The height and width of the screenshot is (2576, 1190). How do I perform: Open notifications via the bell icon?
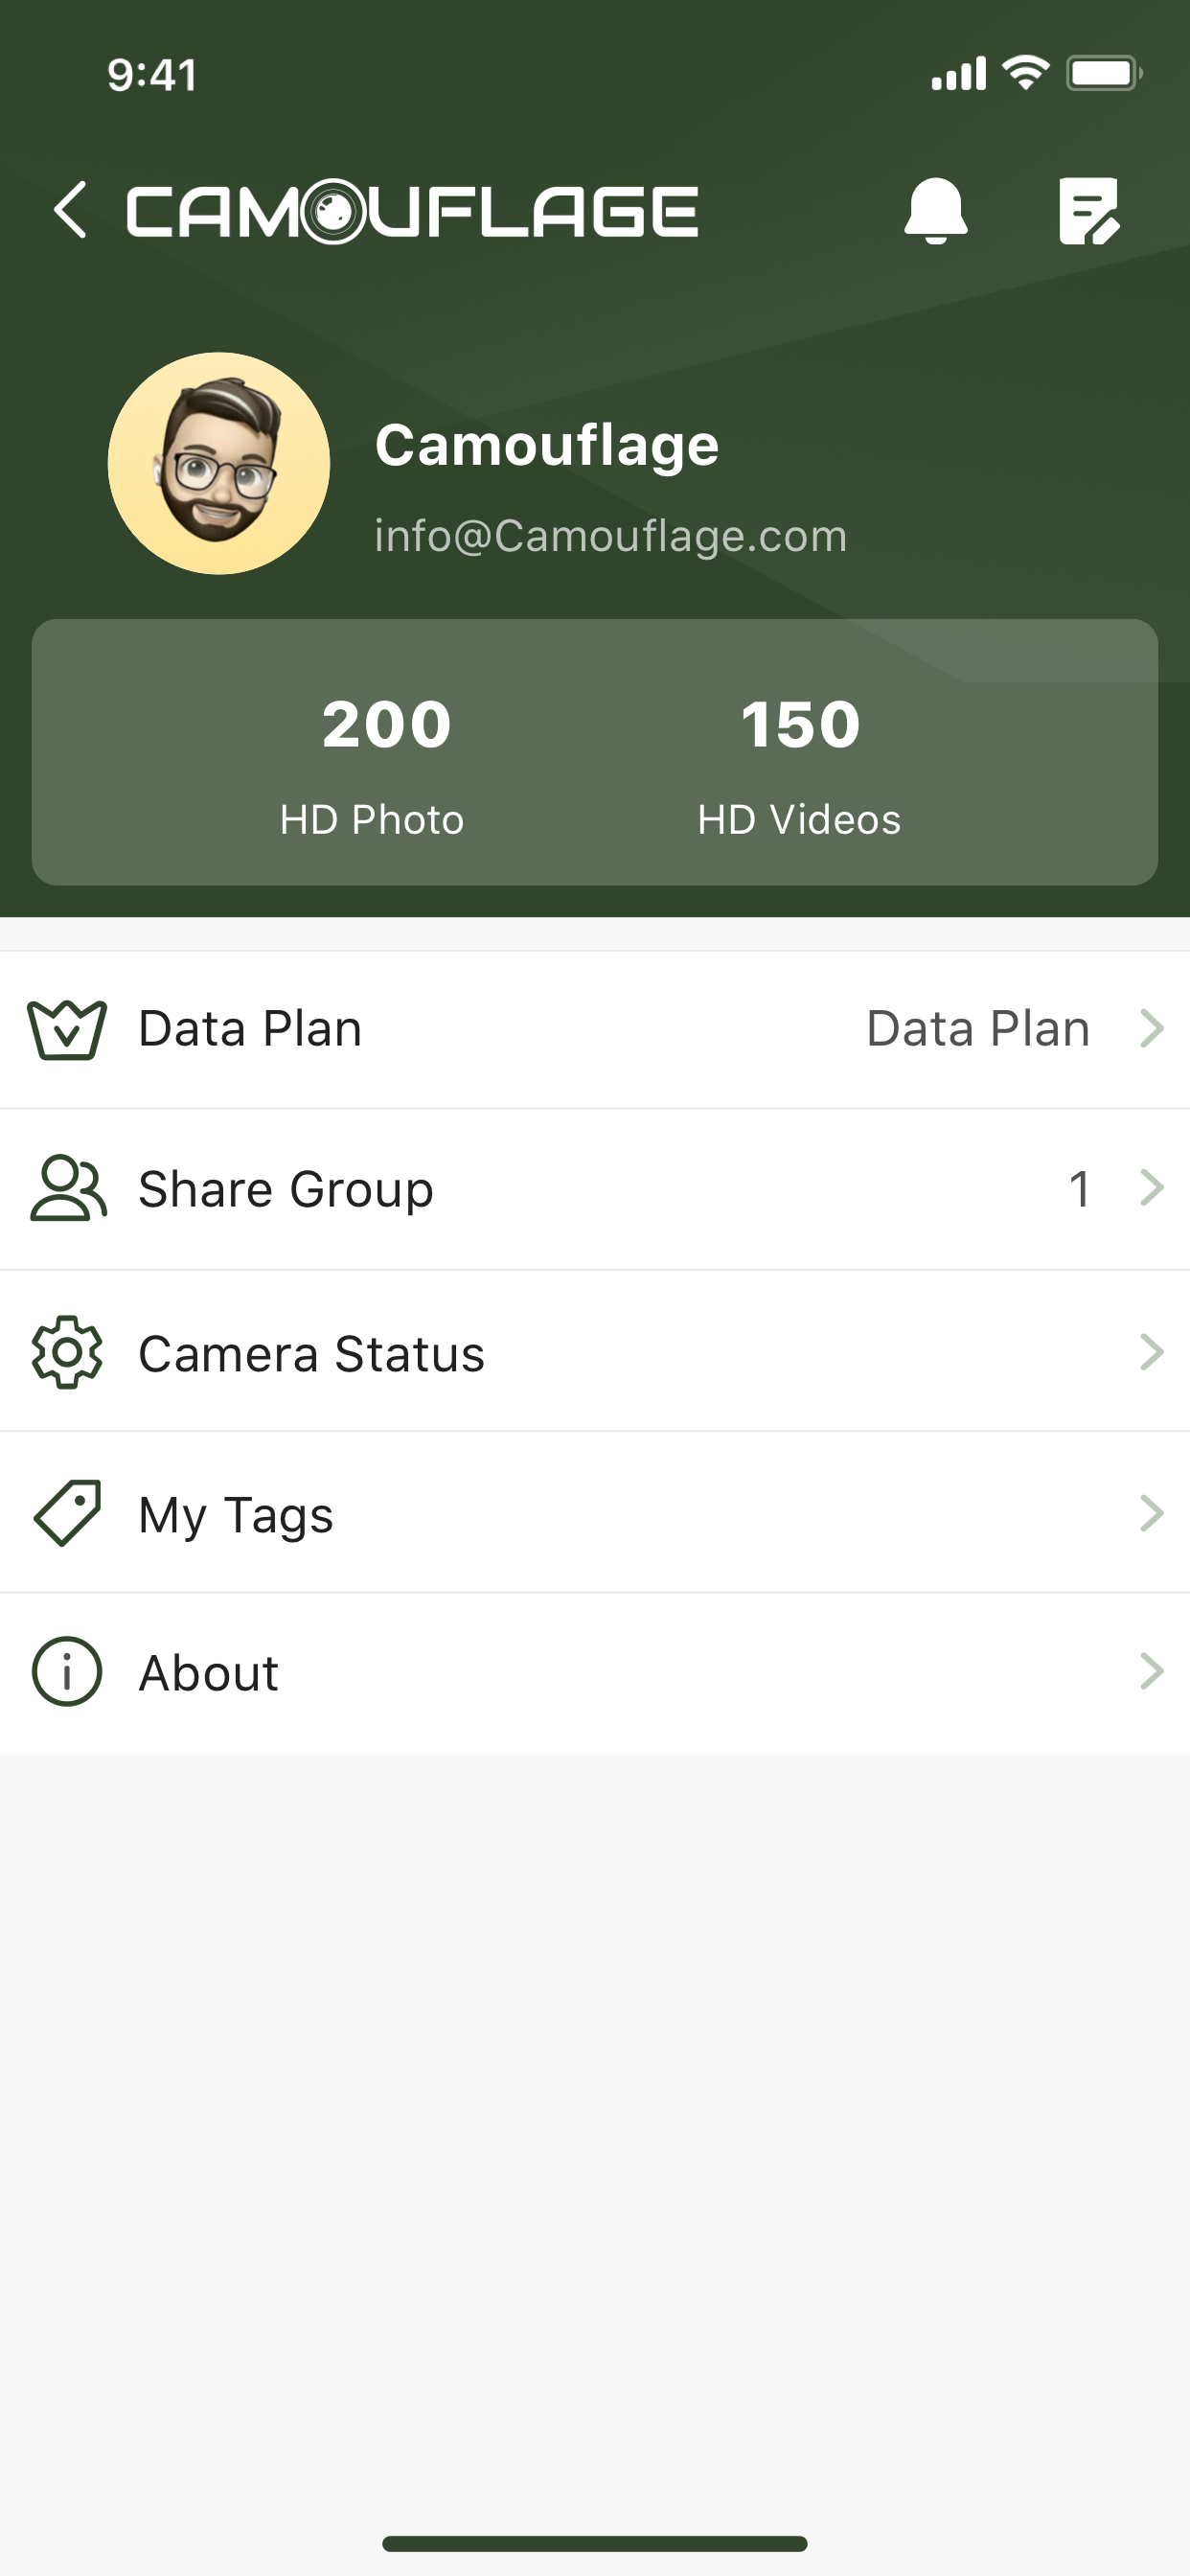click(935, 211)
